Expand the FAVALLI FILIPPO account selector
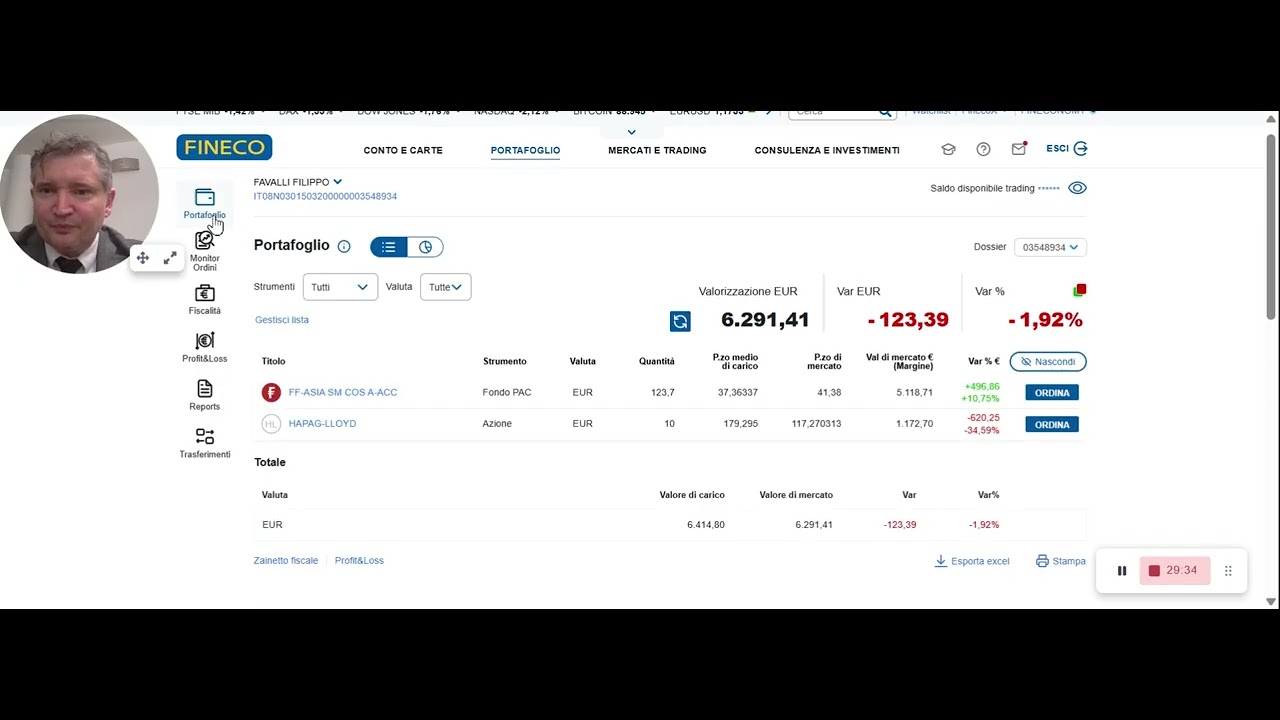This screenshot has height=720, width=1280. tap(298, 182)
